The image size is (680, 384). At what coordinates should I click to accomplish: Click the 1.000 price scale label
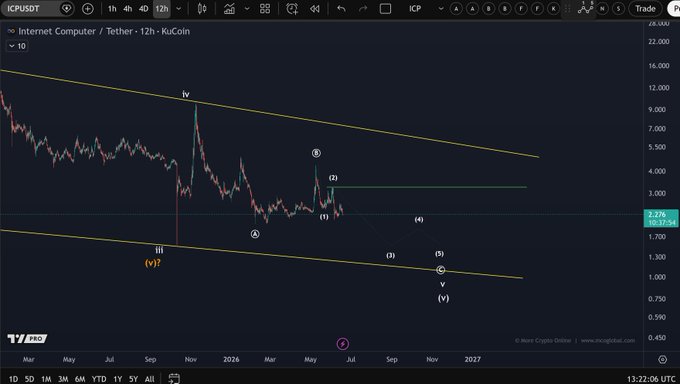click(x=657, y=277)
